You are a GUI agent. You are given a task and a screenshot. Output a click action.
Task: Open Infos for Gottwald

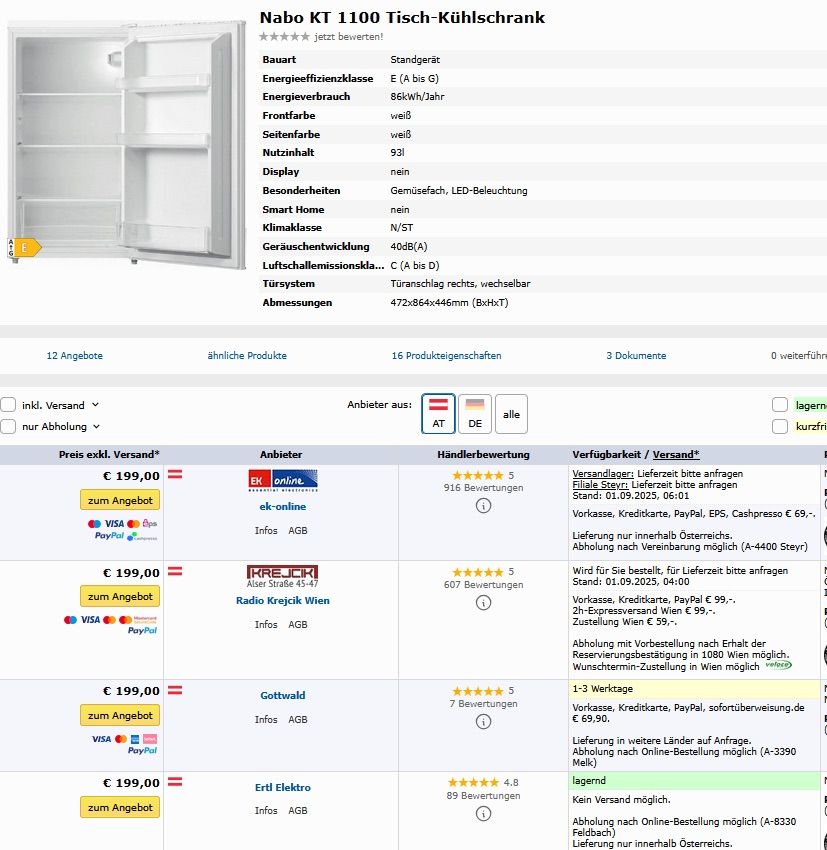266,719
